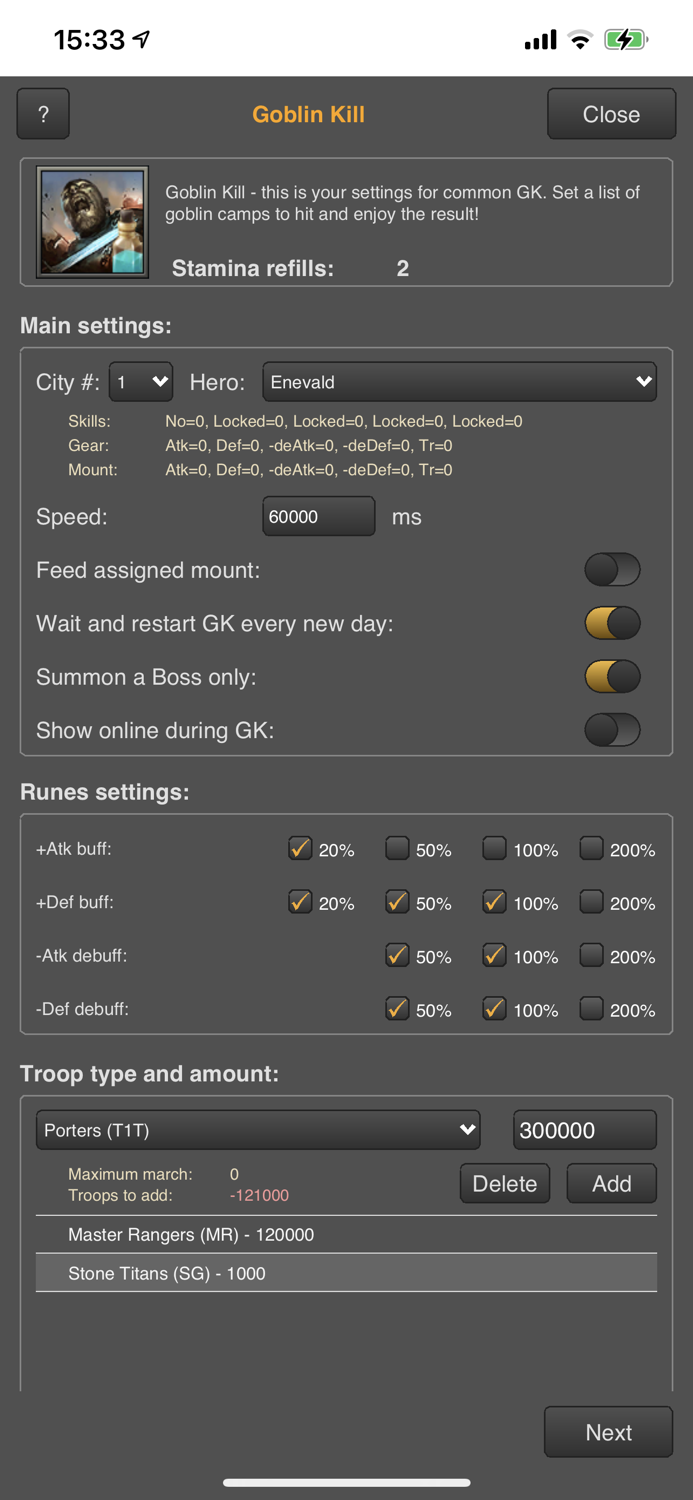The image size is (693, 1500).
Task: Click the Speed input field
Action: click(x=318, y=517)
